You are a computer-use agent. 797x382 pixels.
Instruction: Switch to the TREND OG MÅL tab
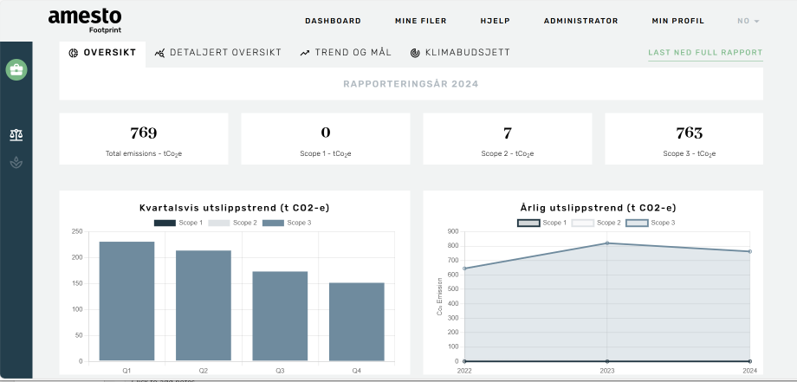[346, 53]
